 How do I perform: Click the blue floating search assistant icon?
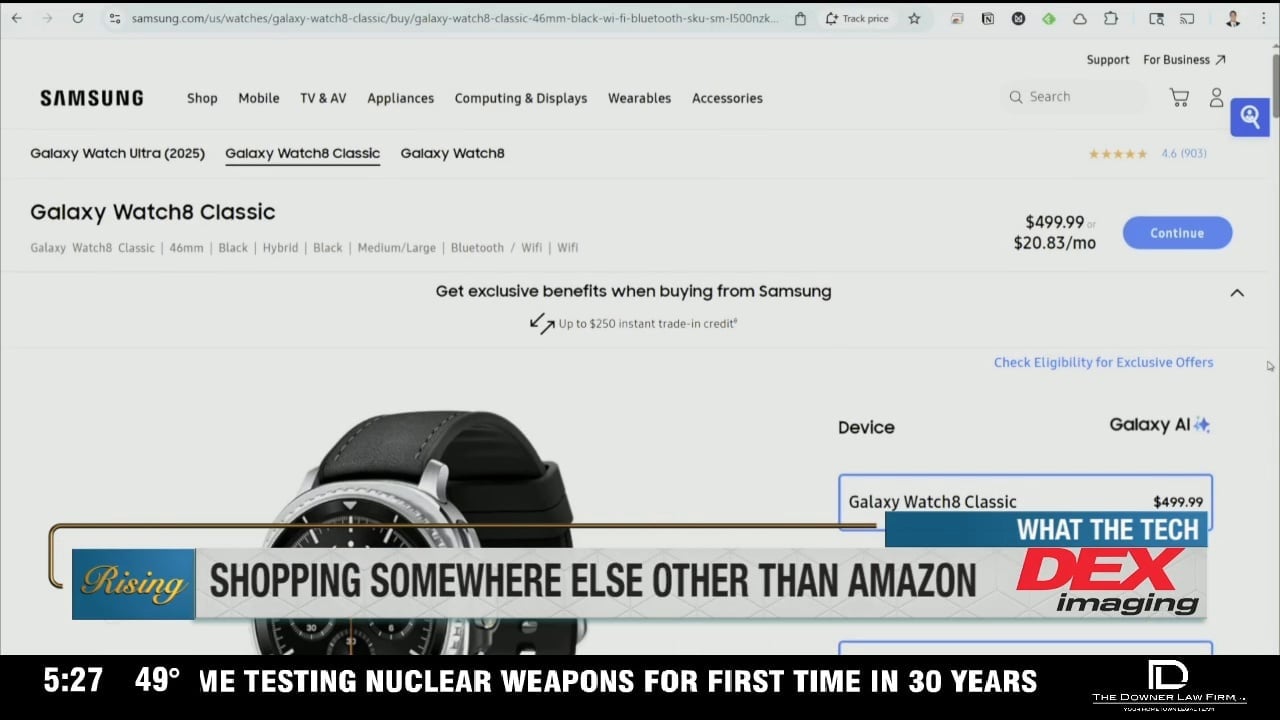(x=1249, y=117)
